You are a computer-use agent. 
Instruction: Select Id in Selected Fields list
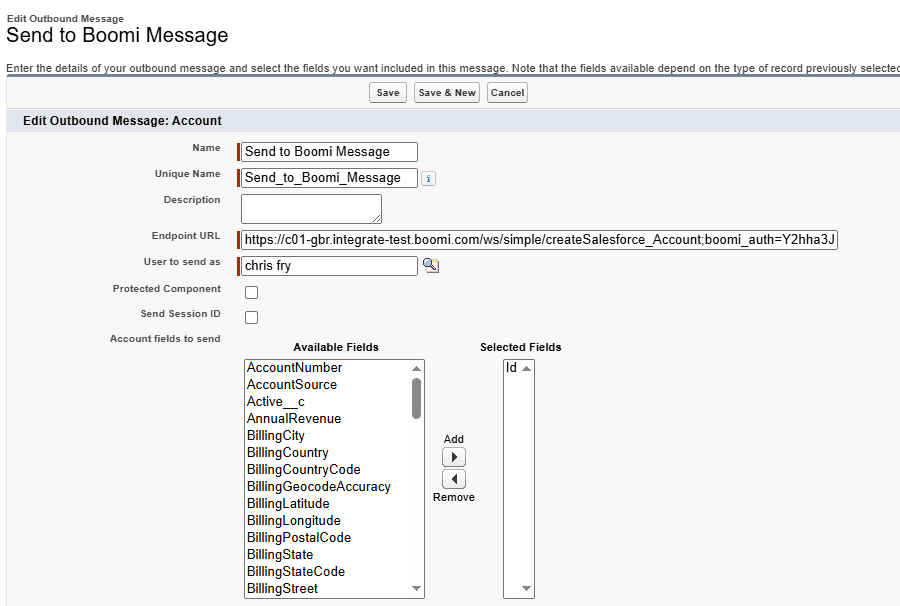tap(511, 368)
